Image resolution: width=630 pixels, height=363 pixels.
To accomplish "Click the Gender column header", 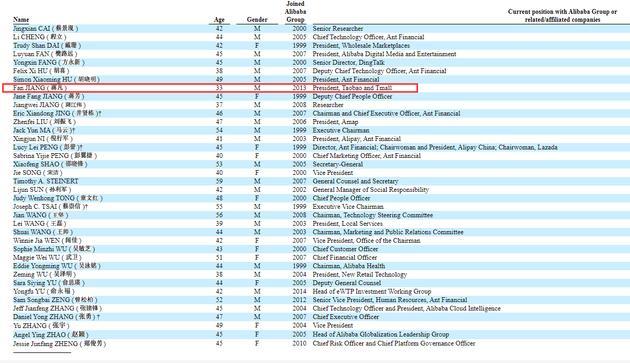I will [257, 19].
